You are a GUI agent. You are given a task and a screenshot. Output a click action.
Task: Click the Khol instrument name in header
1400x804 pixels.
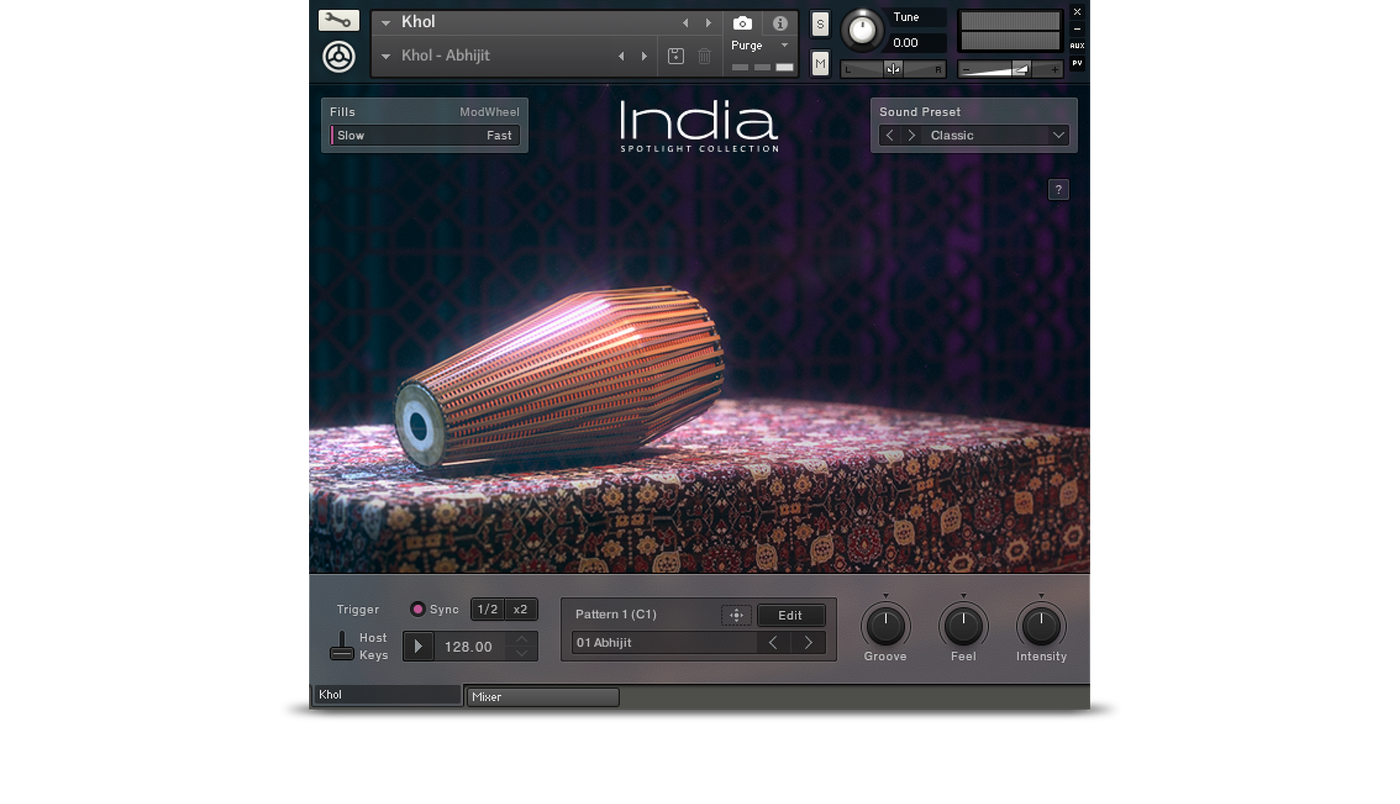418,22
